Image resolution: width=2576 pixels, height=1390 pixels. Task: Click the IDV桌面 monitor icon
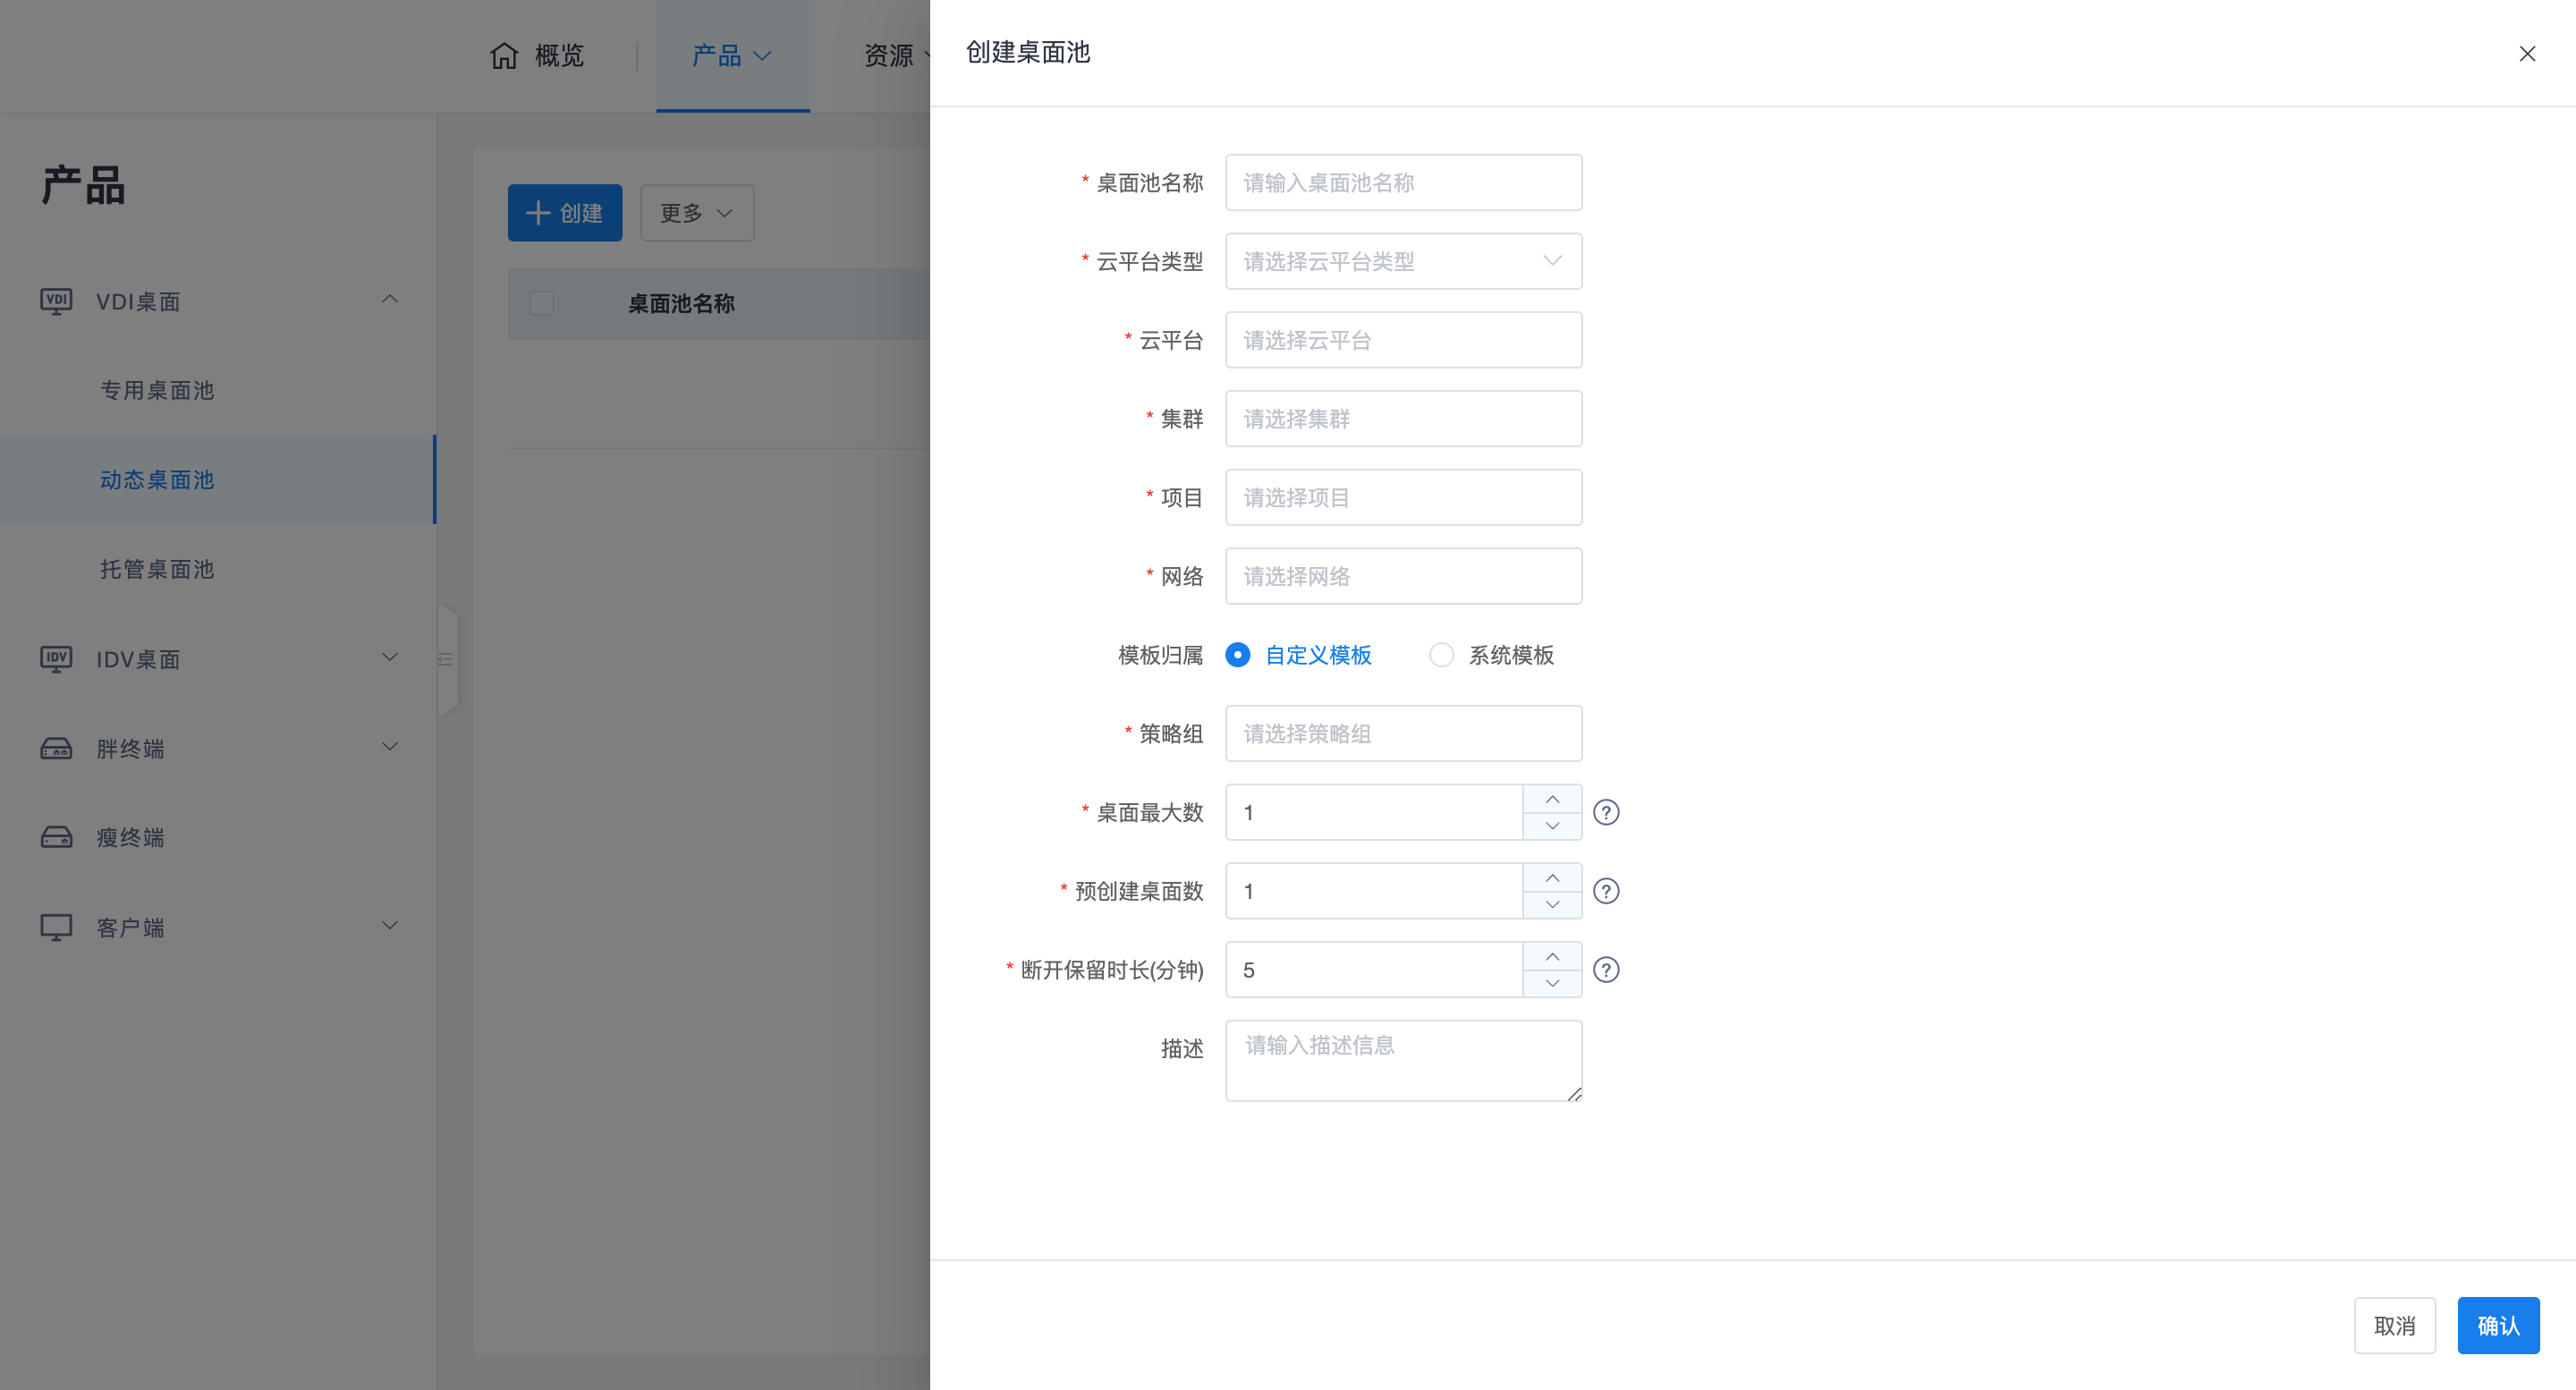click(56, 659)
